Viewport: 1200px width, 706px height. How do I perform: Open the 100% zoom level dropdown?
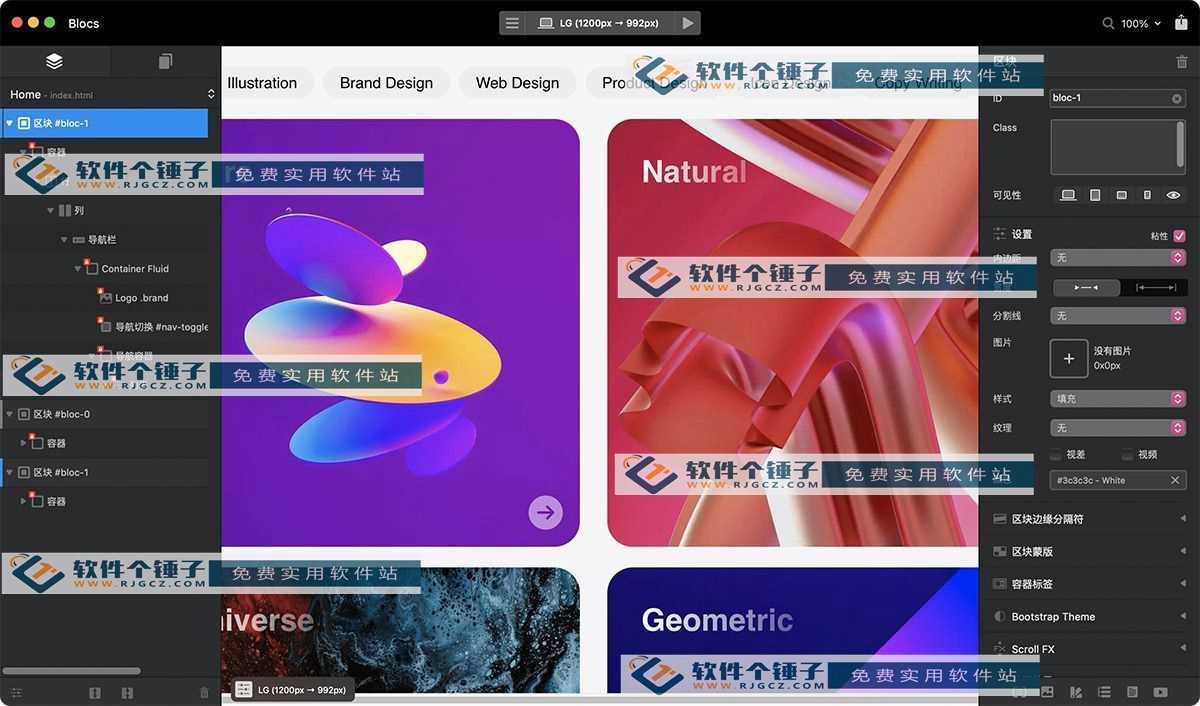(1141, 23)
